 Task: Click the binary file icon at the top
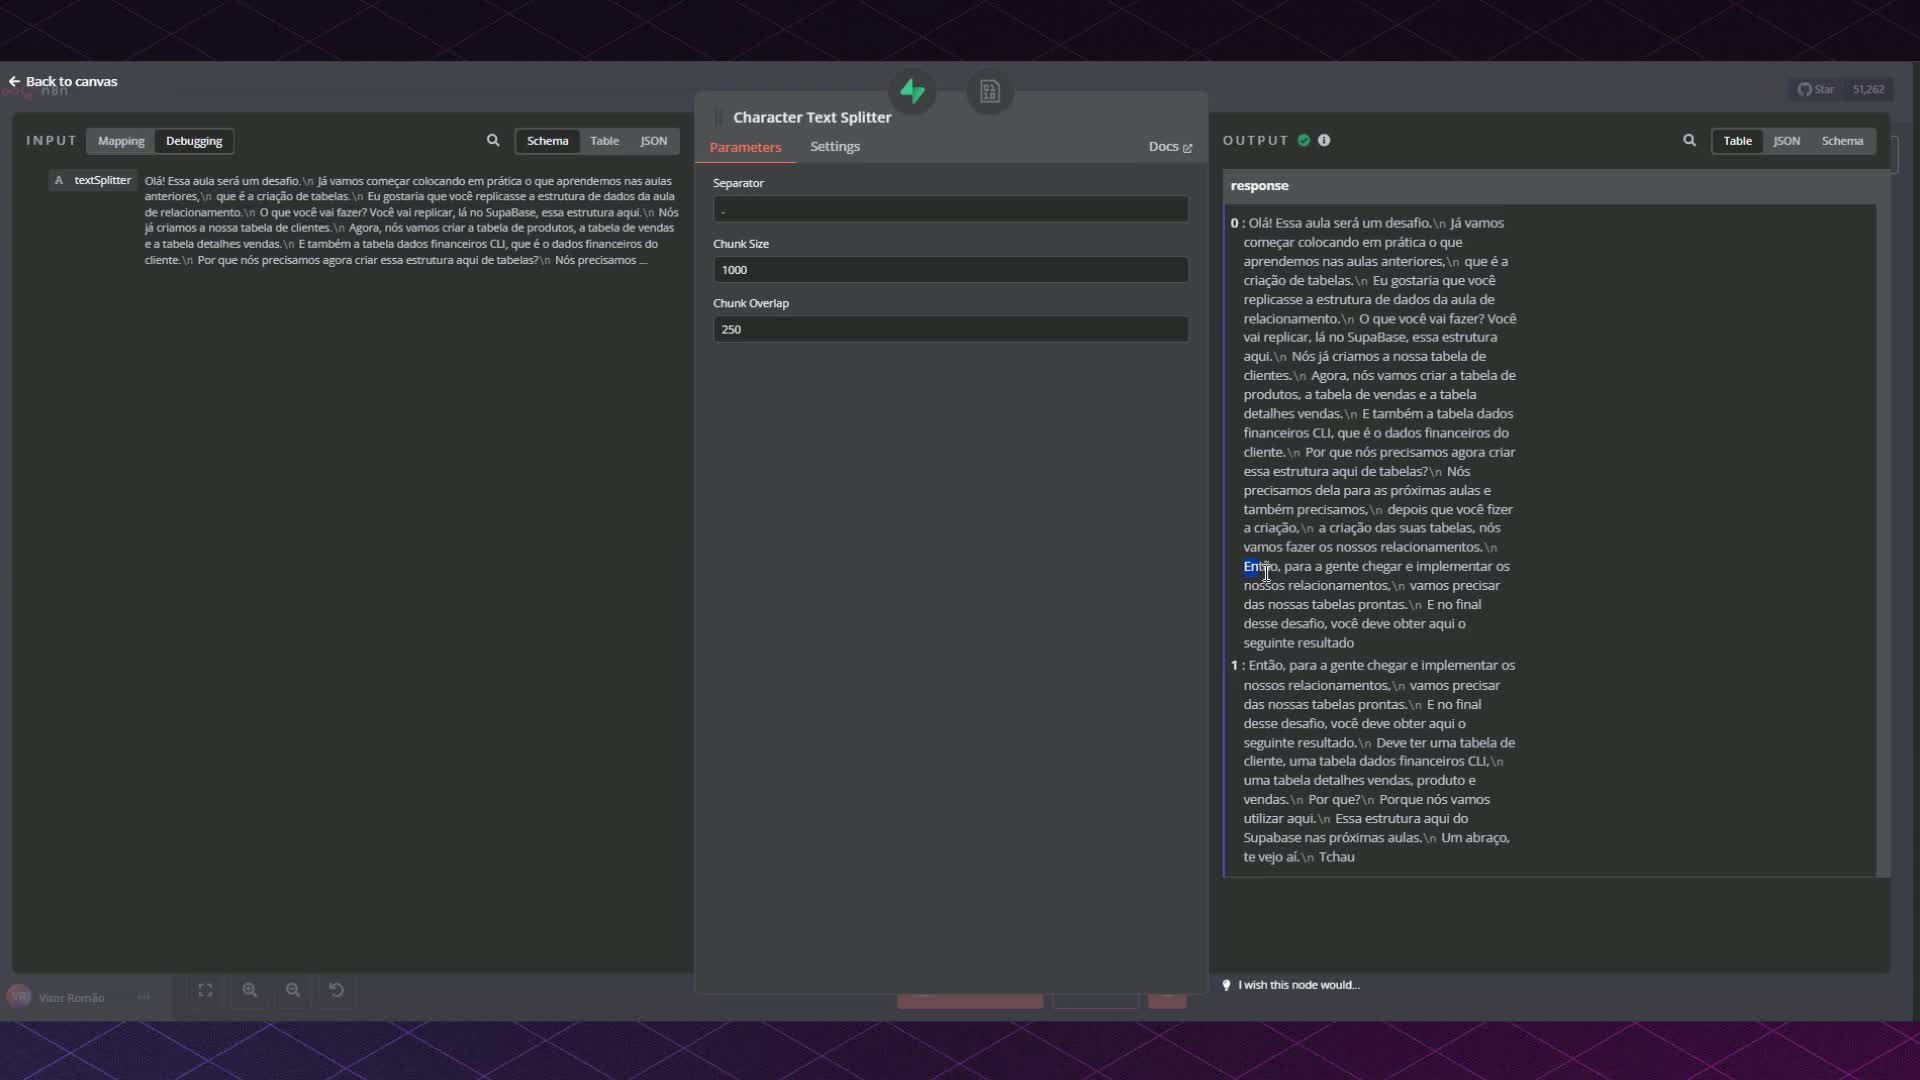coord(989,91)
